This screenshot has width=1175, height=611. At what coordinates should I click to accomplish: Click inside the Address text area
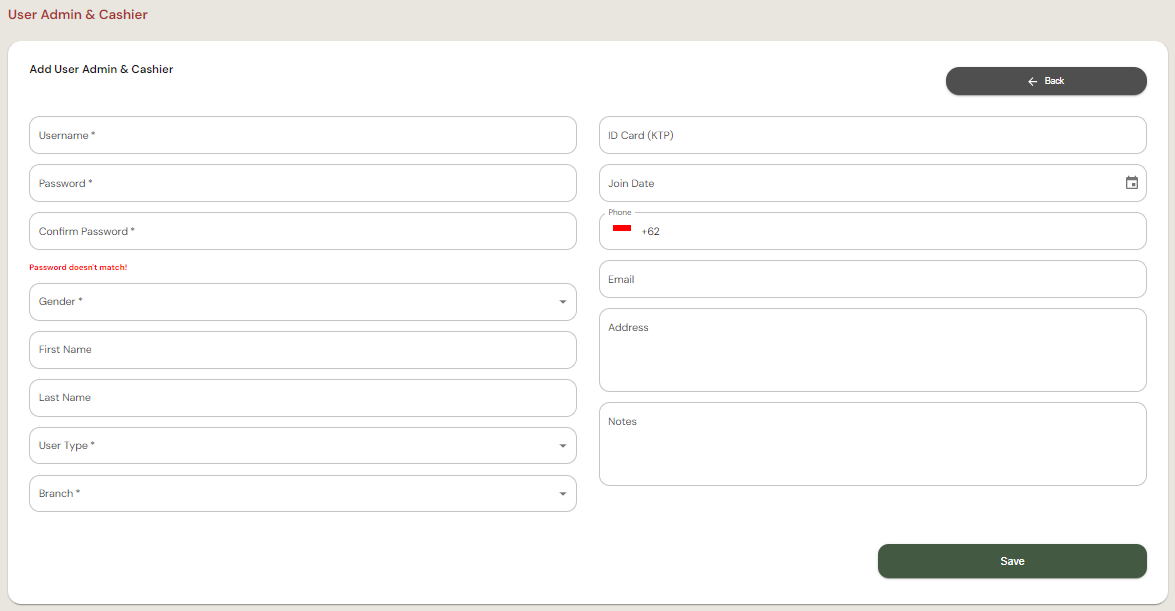tap(872, 355)
